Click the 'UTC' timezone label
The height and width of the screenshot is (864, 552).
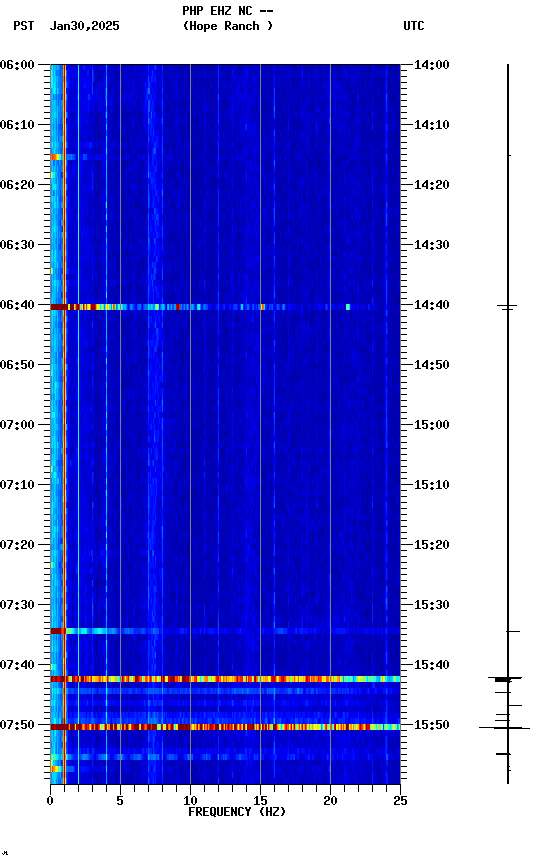(x=414, y=26)
